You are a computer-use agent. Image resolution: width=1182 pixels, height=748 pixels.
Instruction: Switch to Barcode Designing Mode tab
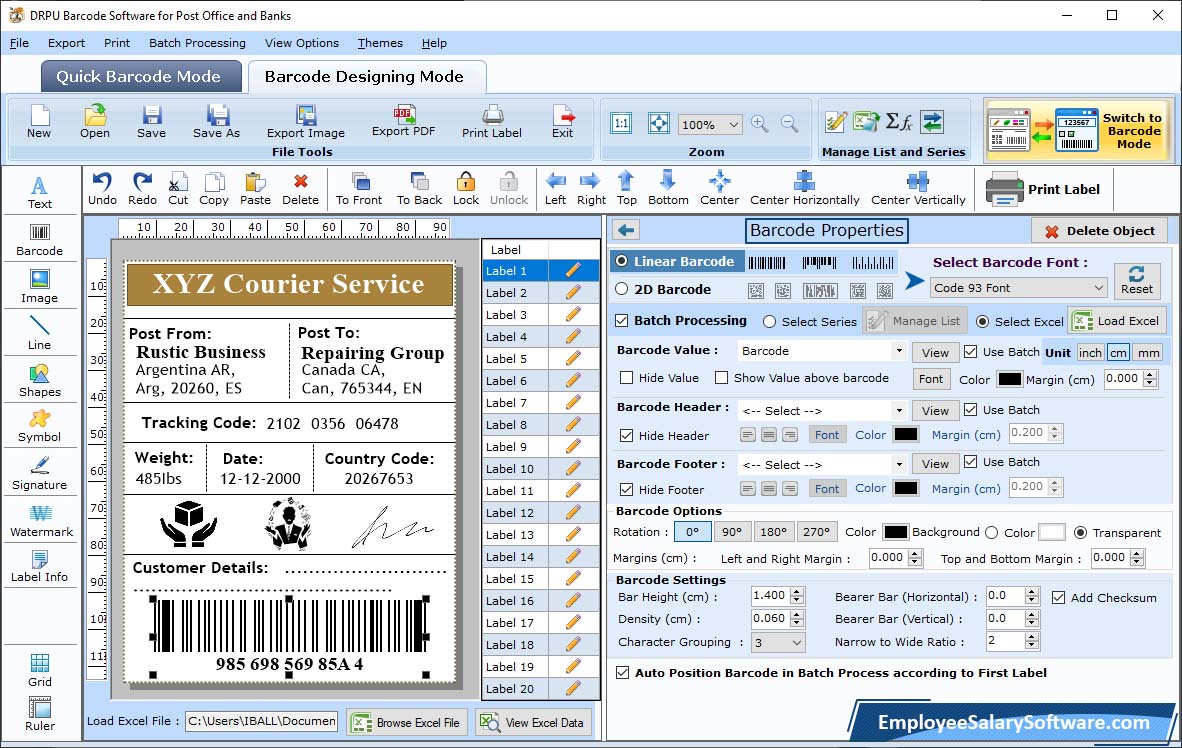point(365,76)
